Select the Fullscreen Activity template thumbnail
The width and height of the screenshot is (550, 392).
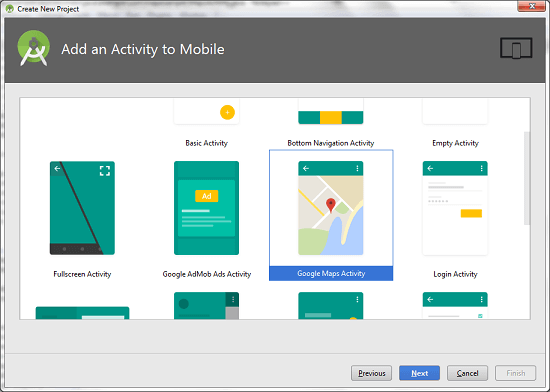pyautogui.click(x=82, y=208)
